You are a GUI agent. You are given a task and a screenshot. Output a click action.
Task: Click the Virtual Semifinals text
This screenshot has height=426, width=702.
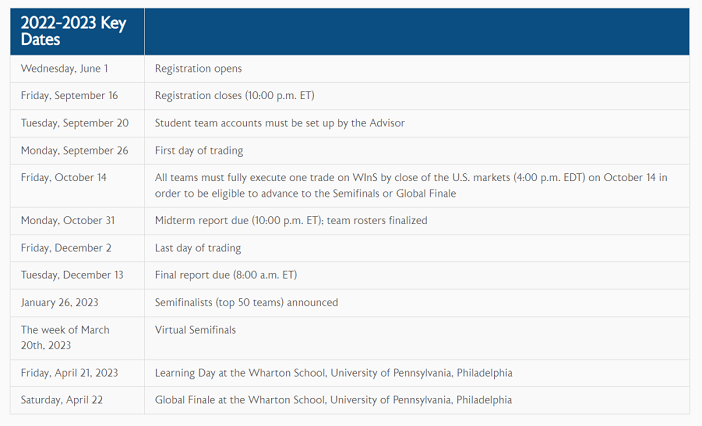(x=195, y=330)
